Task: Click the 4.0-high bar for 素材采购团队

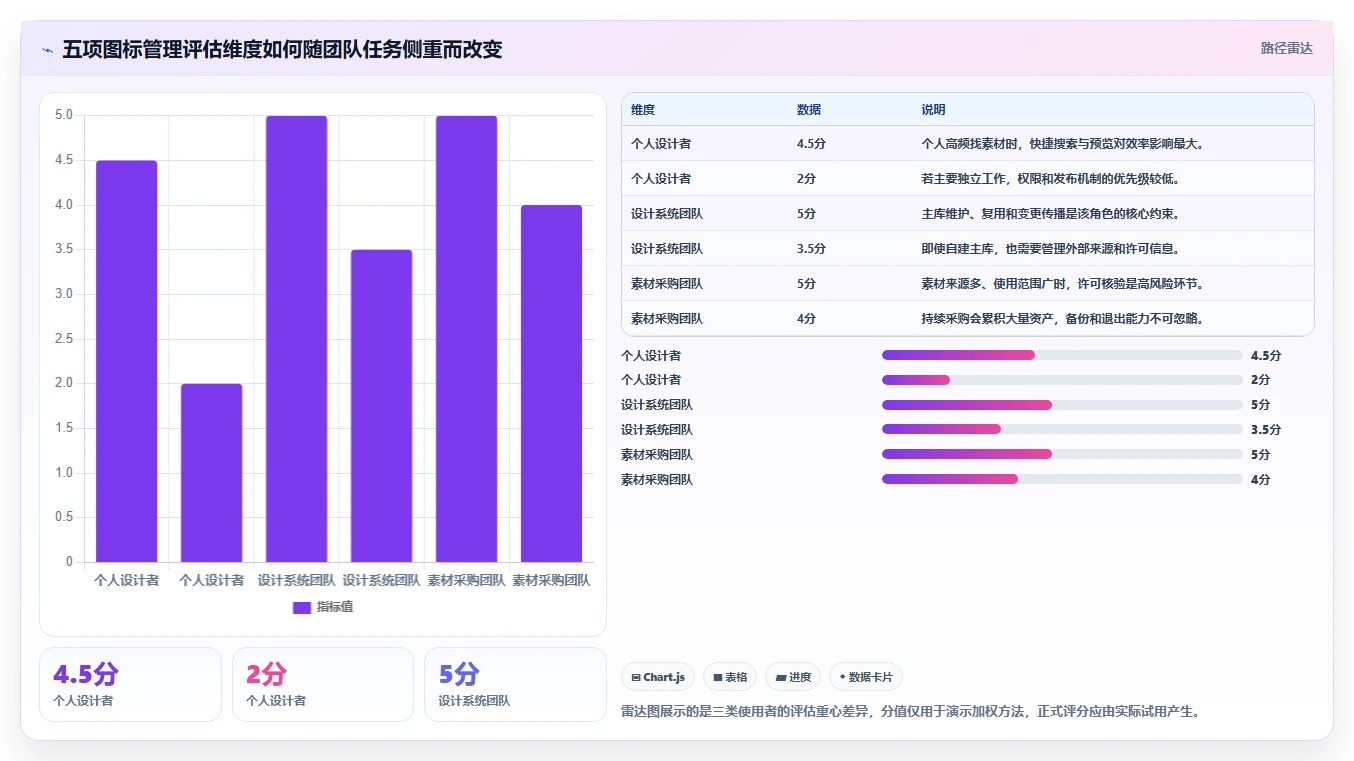Action: pyautogui.click(x=551, y=383)
